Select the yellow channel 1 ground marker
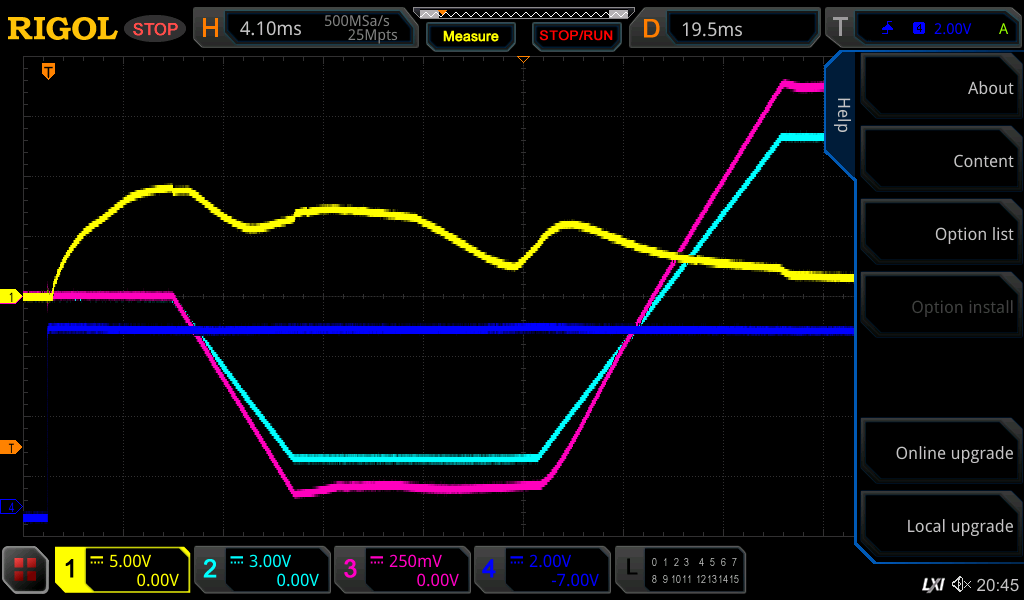 12,297
